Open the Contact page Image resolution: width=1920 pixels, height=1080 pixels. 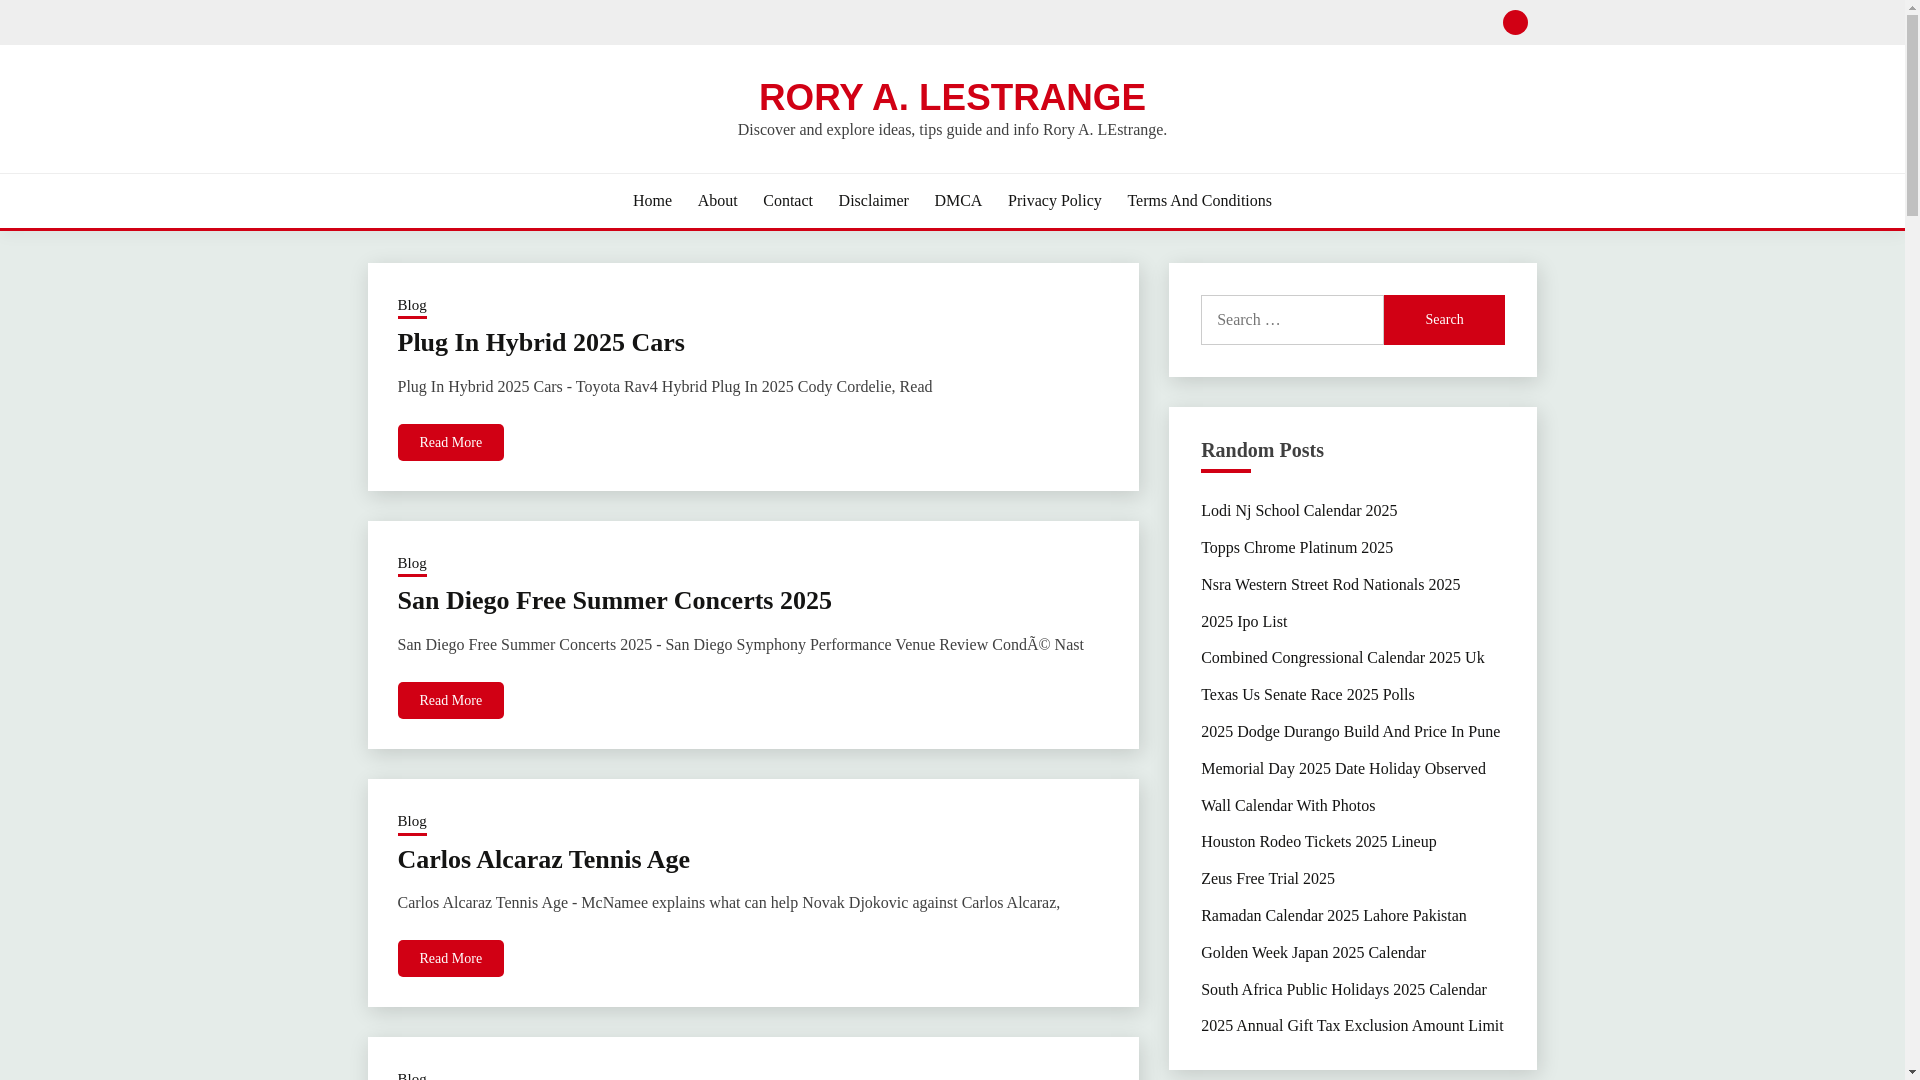[788, 201]
